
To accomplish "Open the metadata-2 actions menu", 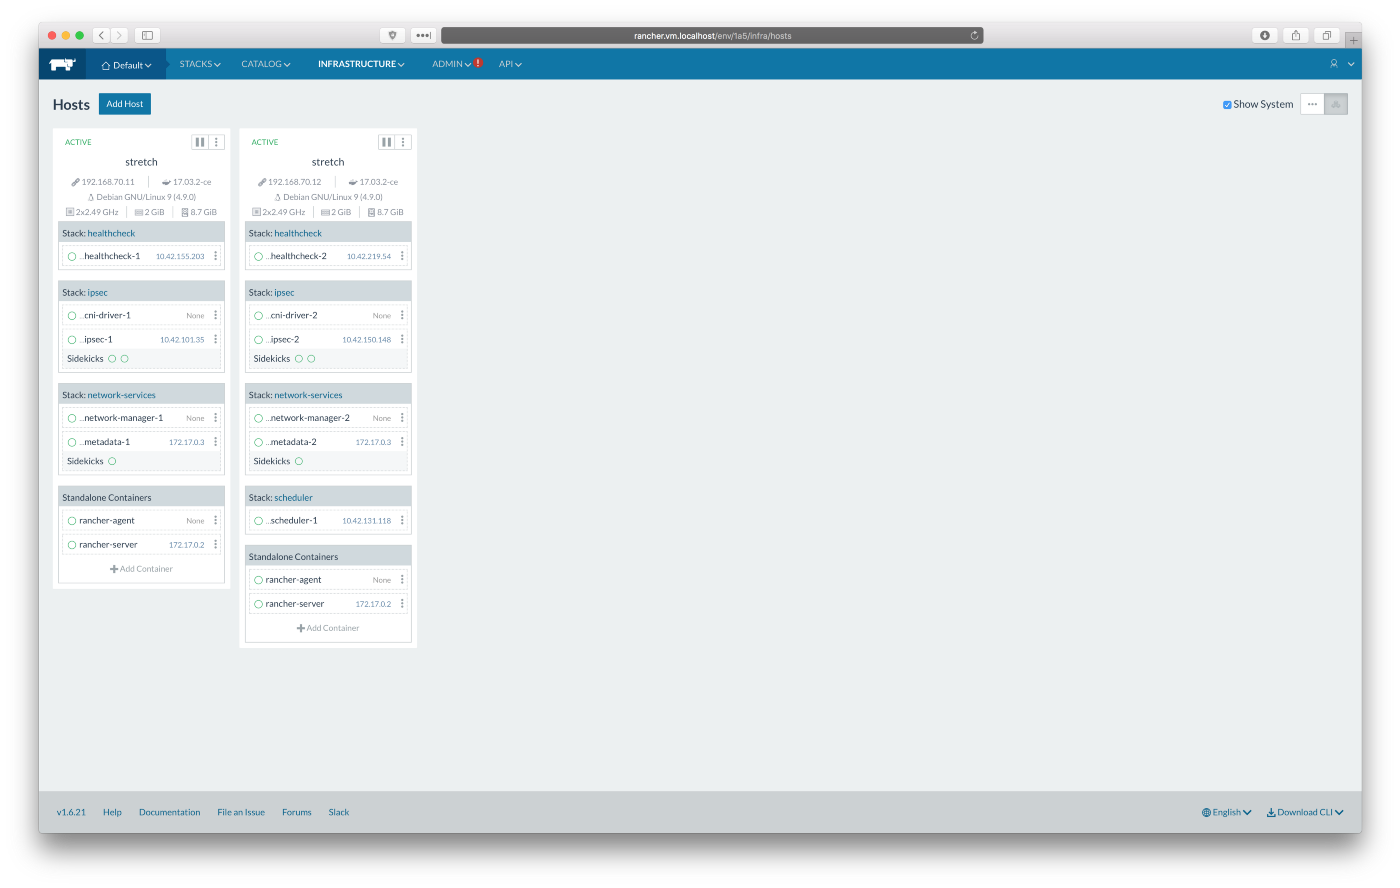I will click(402, 442).
